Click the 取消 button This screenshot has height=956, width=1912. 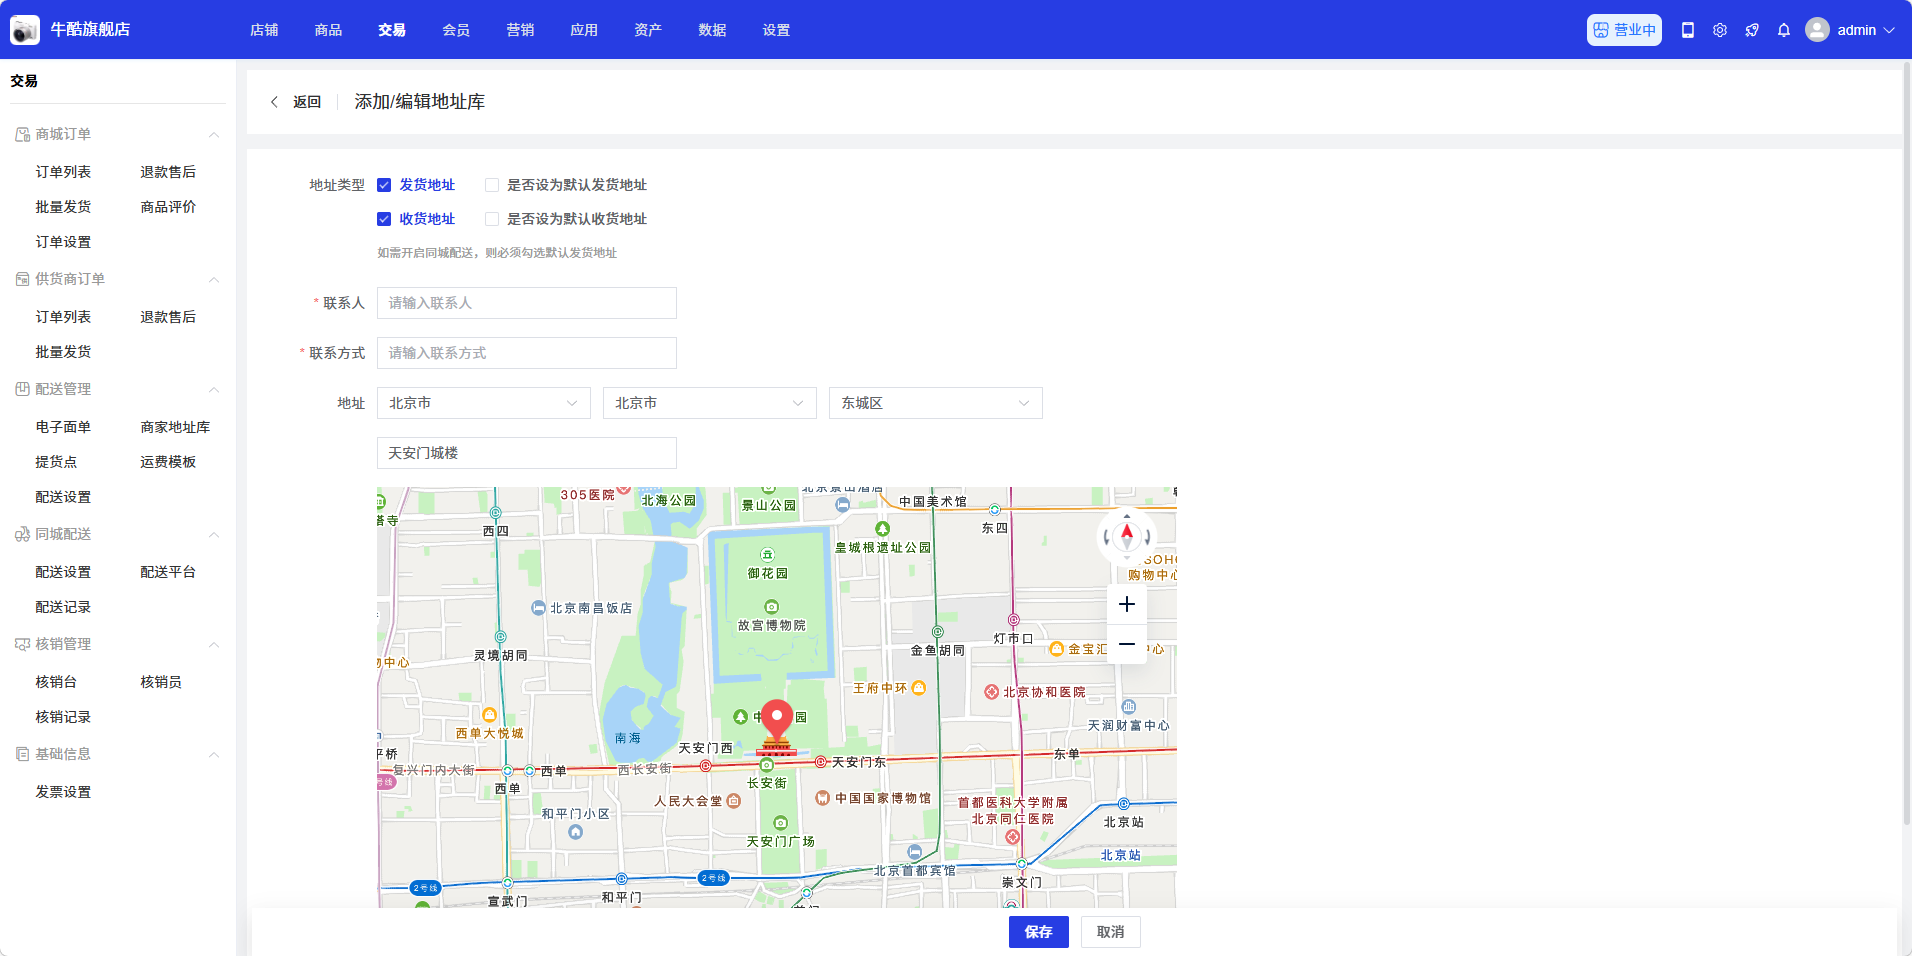tap(1110, 932)
